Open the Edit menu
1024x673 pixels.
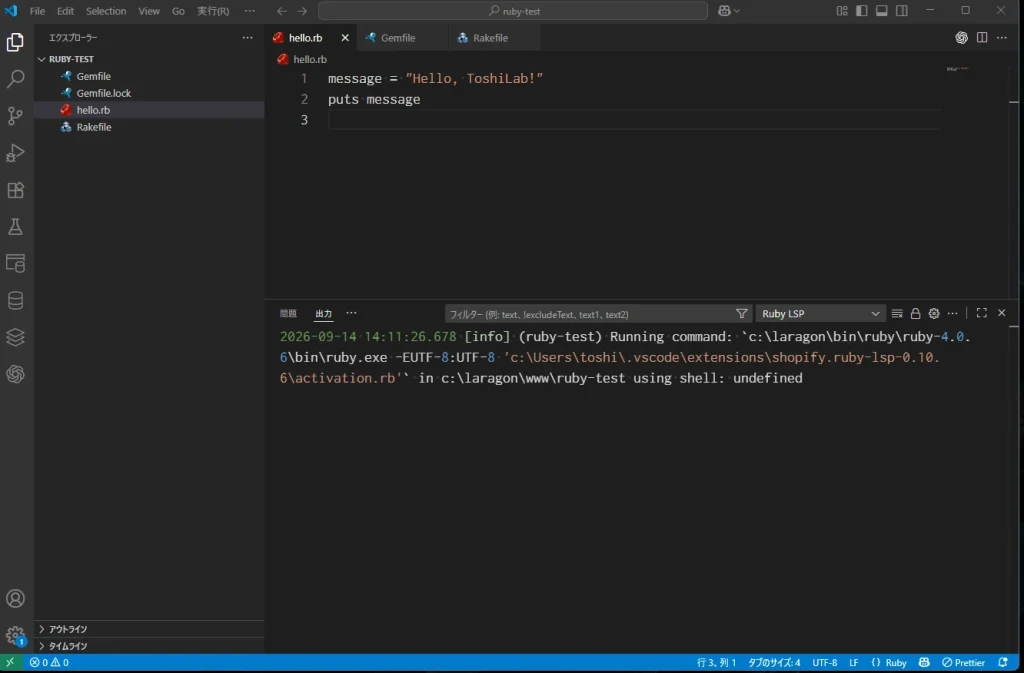(65, 11)
